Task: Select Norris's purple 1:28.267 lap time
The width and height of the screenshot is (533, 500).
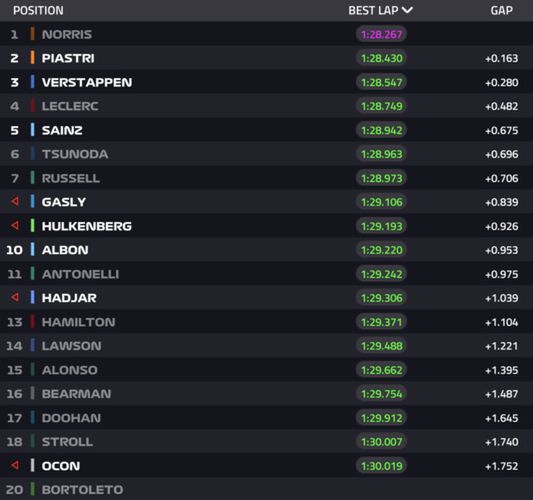Action: (x=381, y=34)
